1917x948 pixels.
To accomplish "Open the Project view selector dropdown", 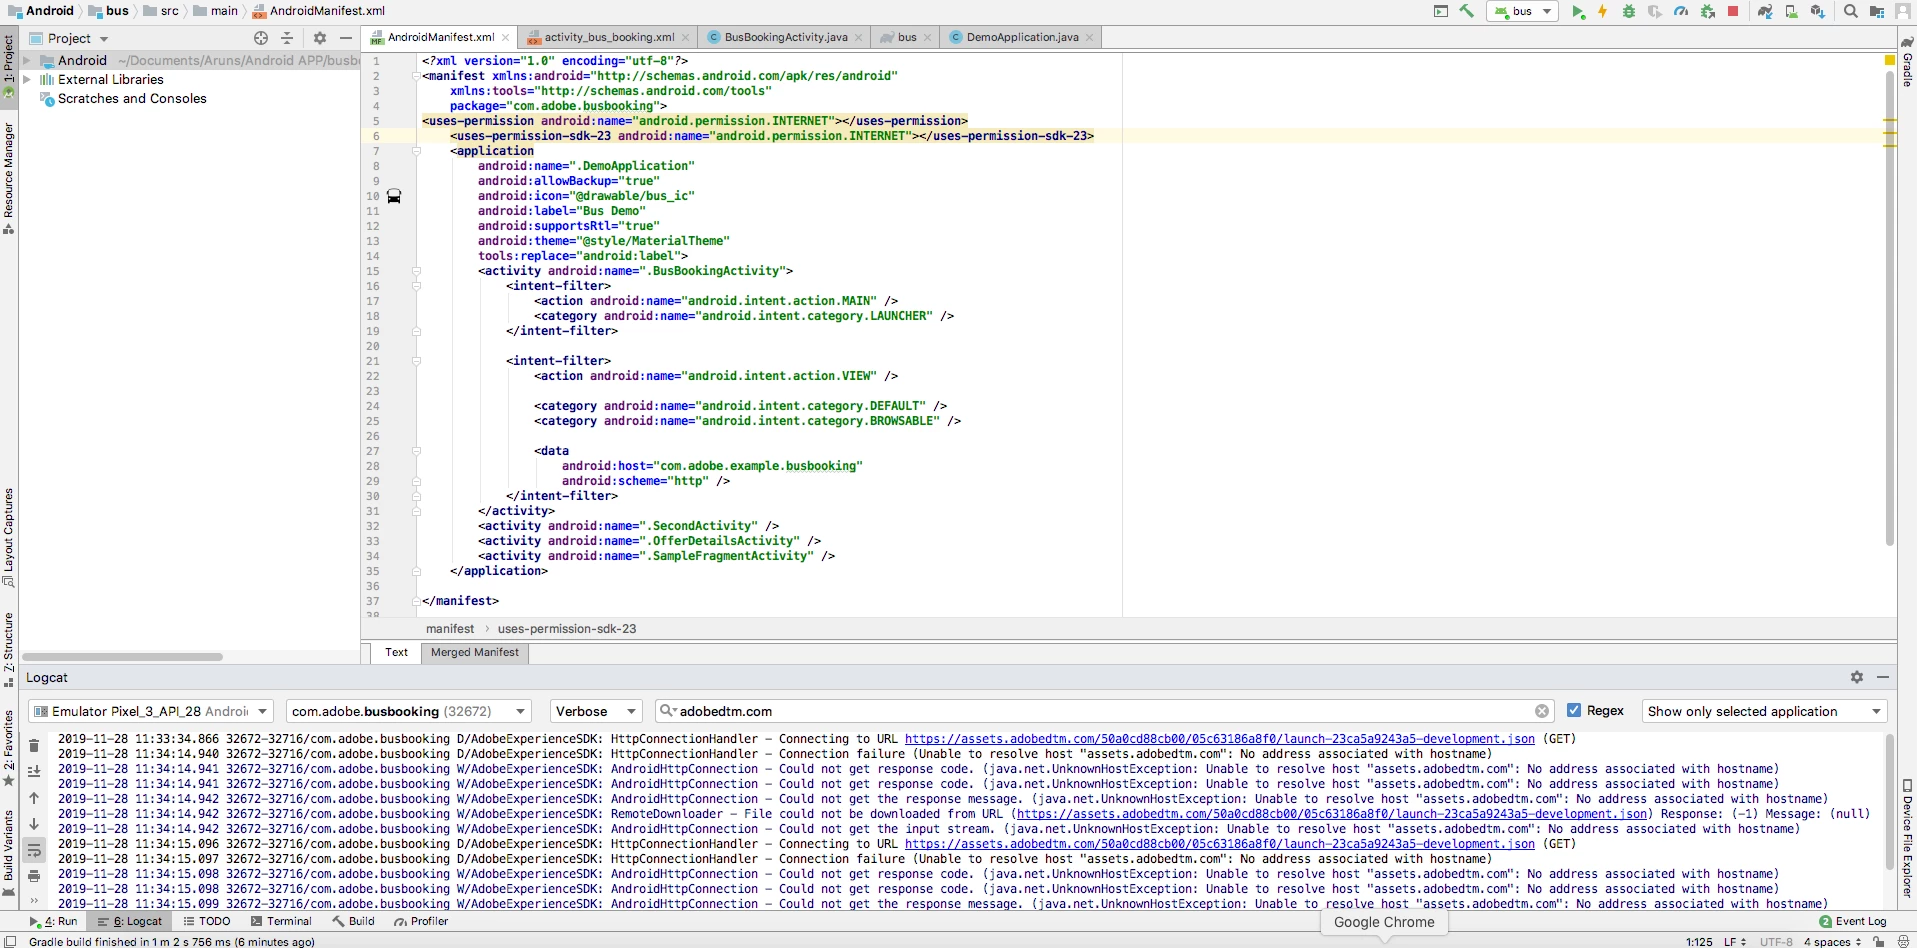I will (x=70, y=38).
